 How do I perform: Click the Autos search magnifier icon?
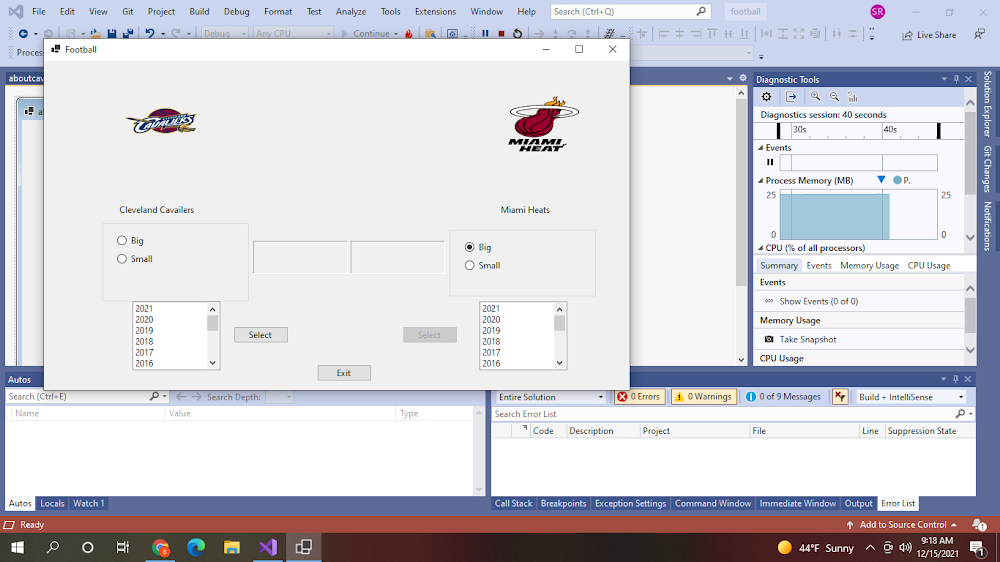point(154,397)
